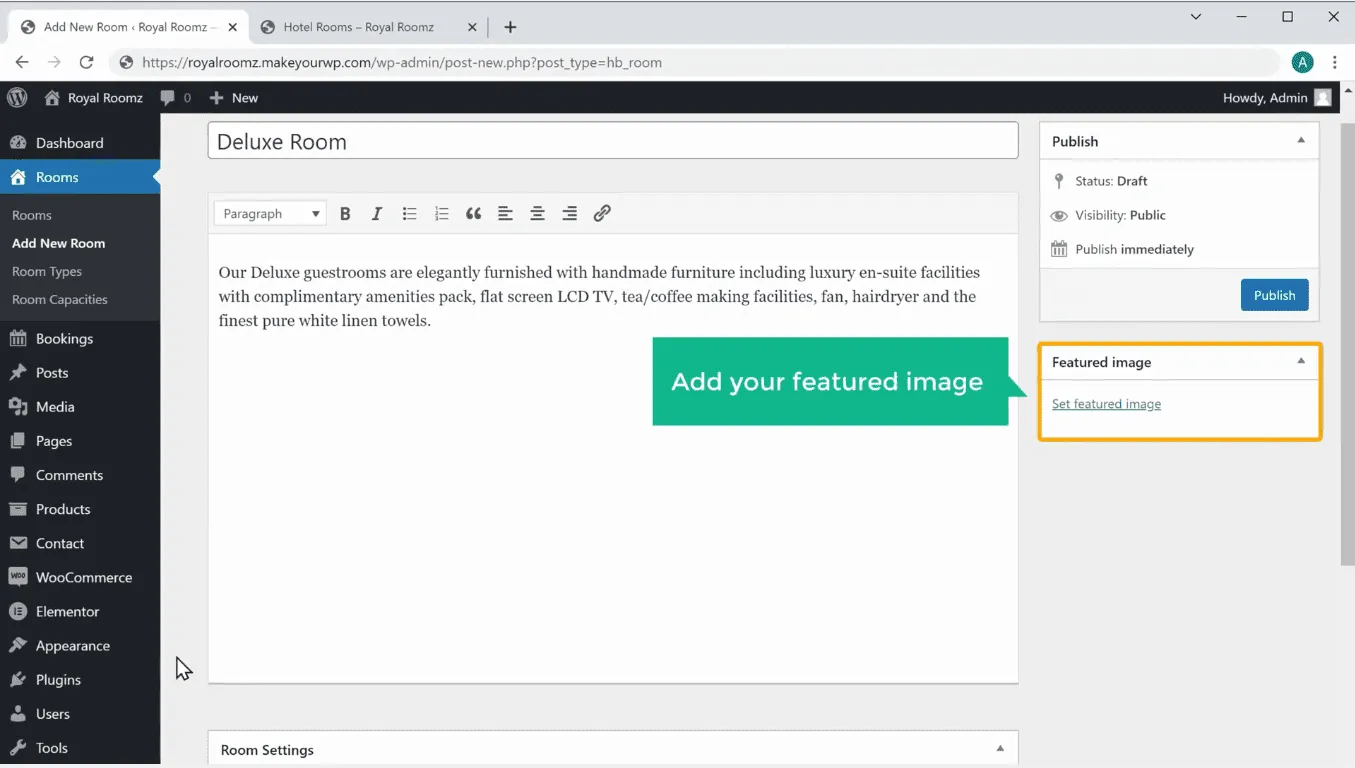
Task: Insert a numbered list
Action: click(441, 214)
